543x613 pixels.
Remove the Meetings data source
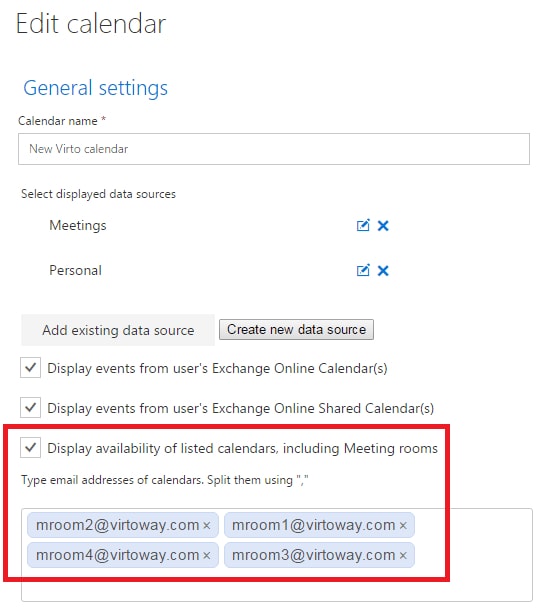coord(383,226)
